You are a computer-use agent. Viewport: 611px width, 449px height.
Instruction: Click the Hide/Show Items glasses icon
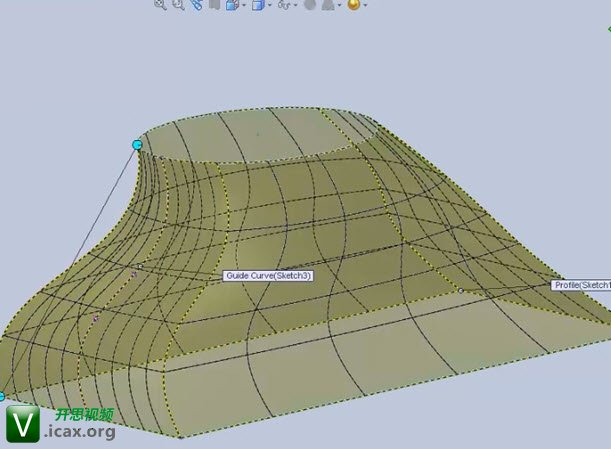click(x=284, y=4)
